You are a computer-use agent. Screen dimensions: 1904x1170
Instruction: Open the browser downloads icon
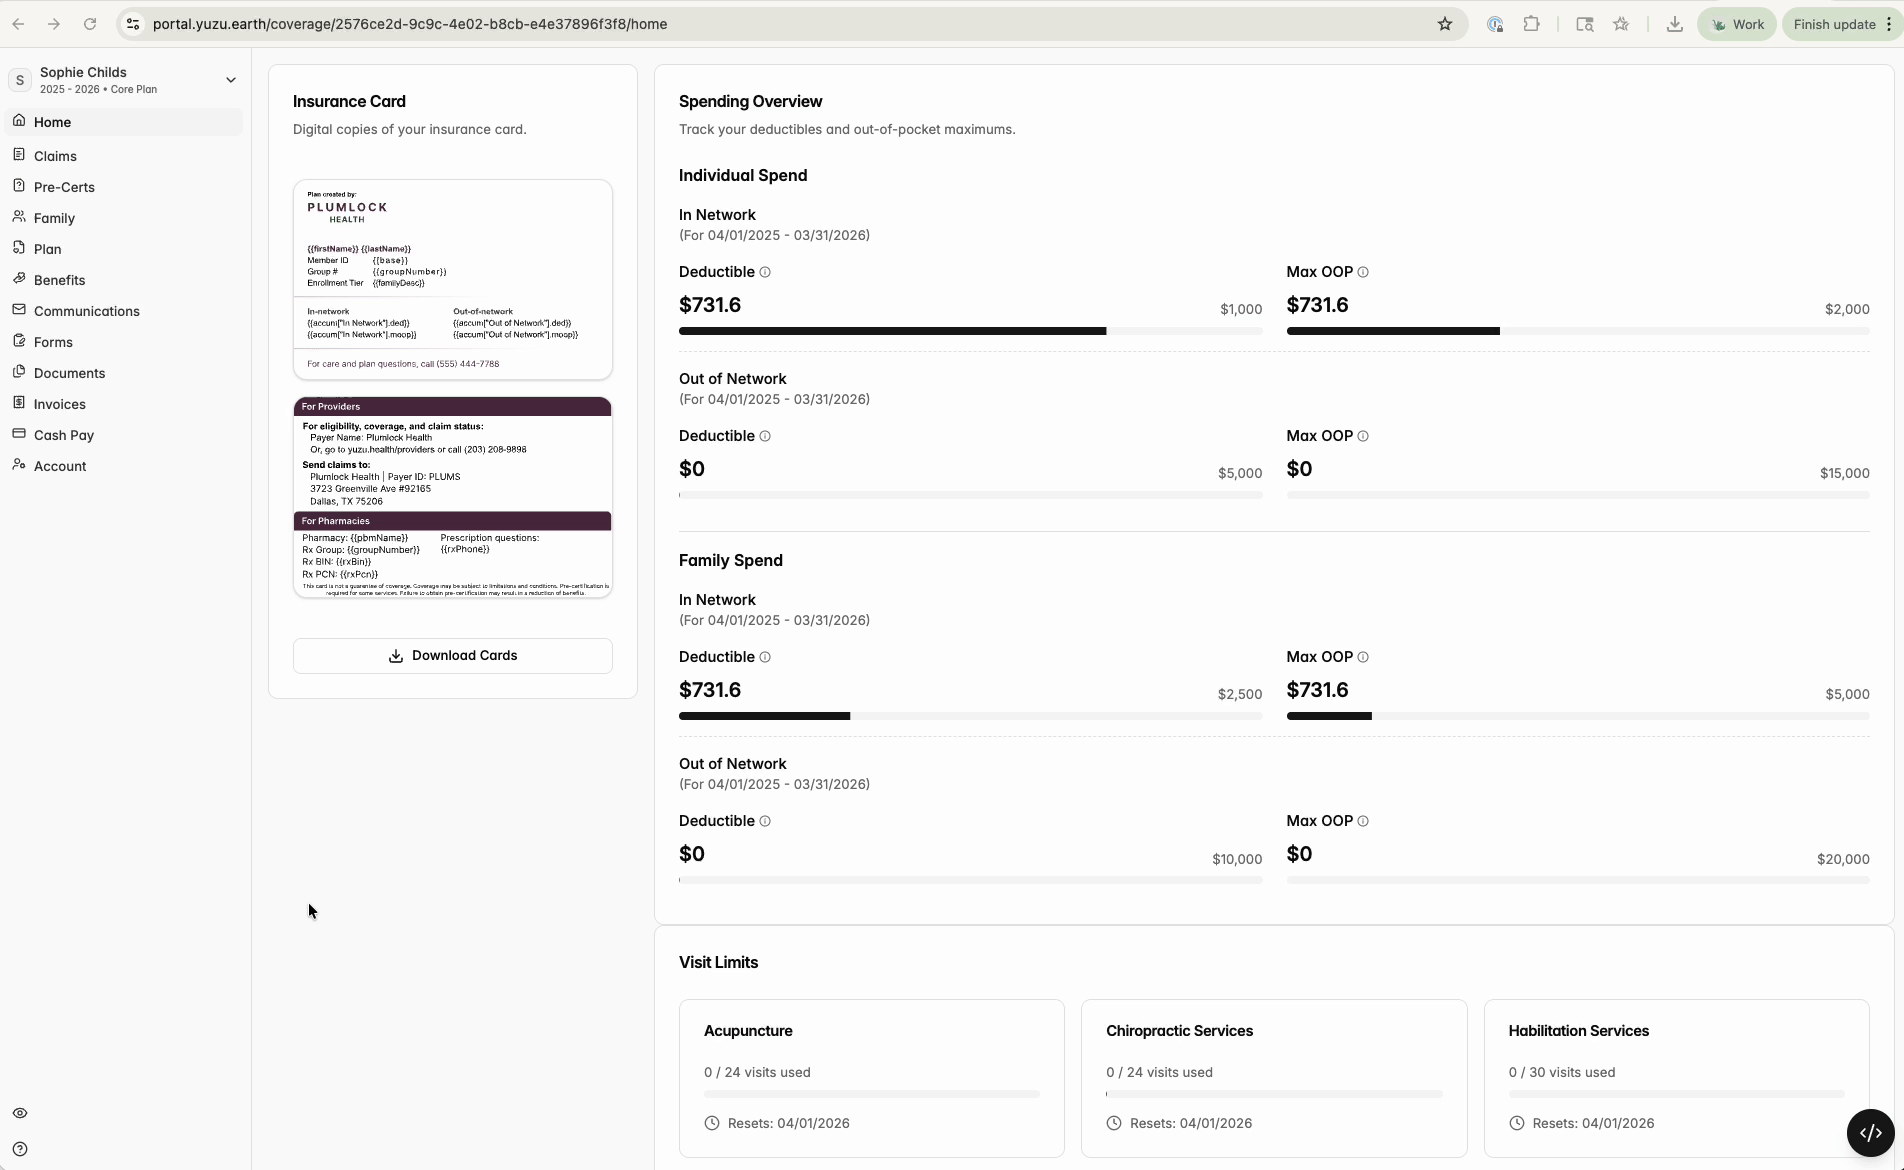(1674, 24)
